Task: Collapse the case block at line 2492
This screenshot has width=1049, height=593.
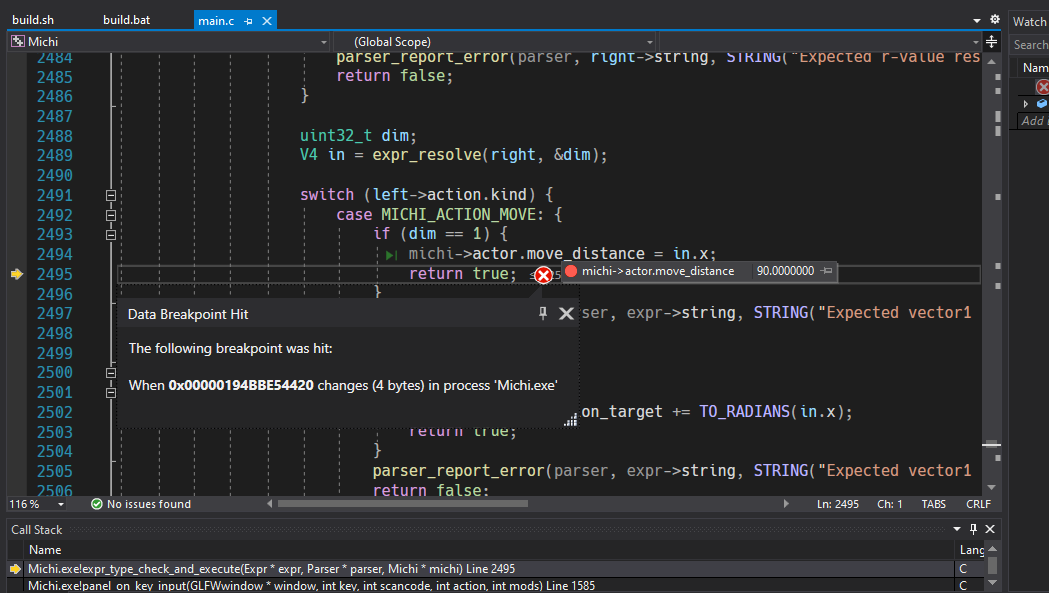Action: coord(111,216)
